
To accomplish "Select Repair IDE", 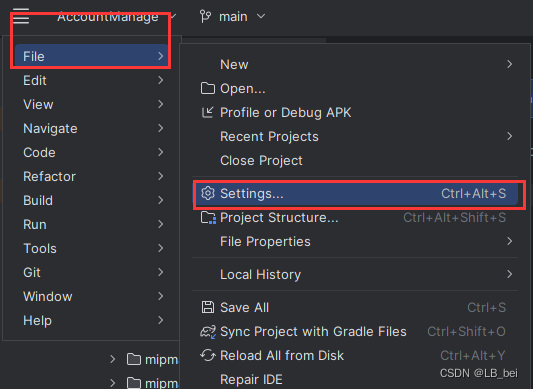I will [x=356, y=379].
